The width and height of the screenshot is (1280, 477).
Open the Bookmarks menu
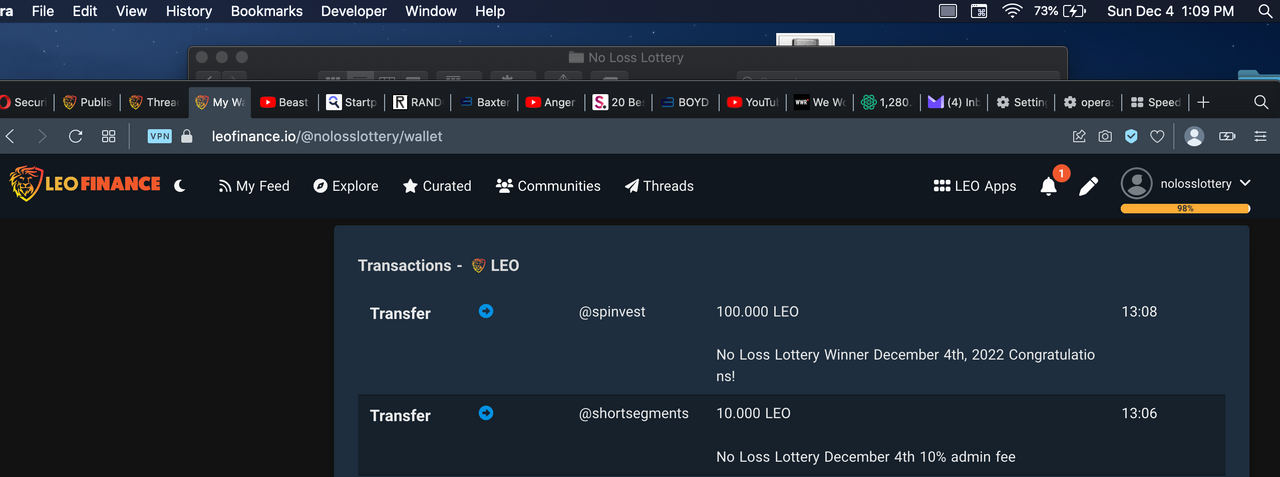click(x=266, y=11)
